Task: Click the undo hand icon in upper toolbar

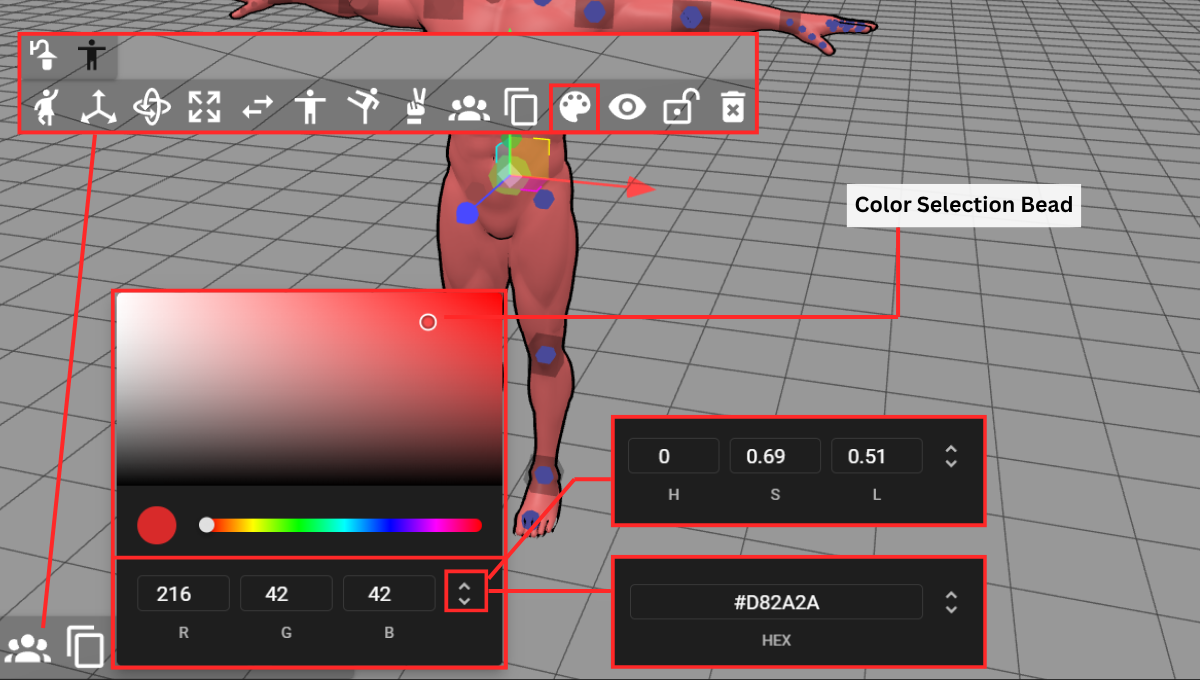Action: [42, 55]
